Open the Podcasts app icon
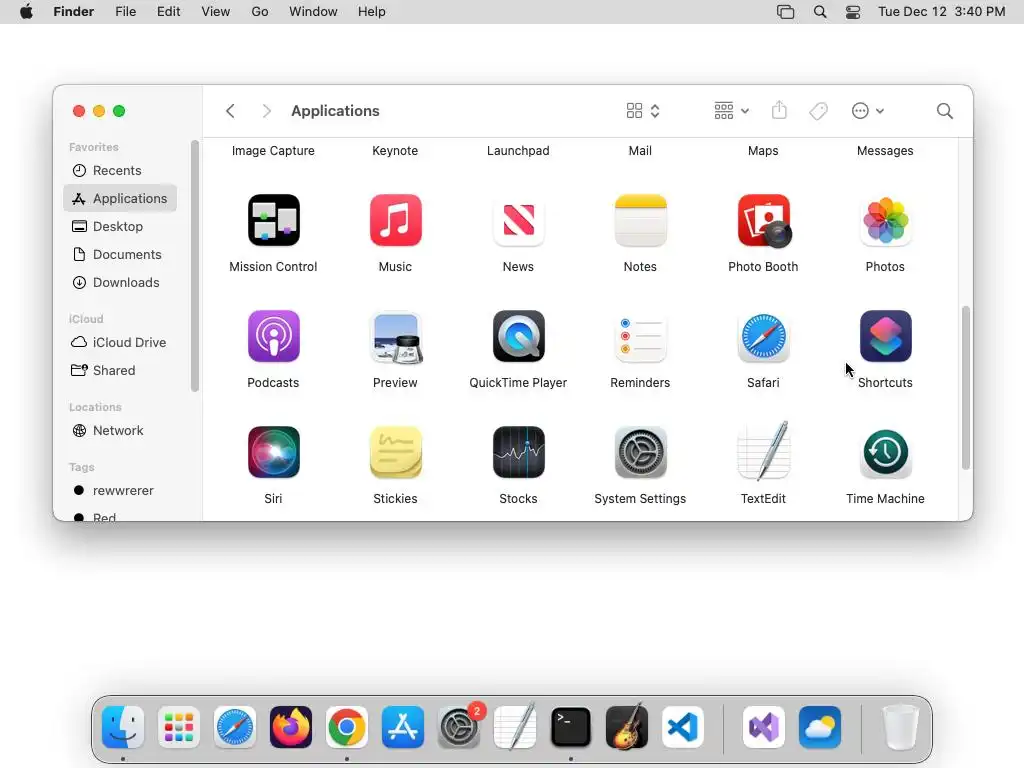The image size is (1024, 768). point(274,336)
